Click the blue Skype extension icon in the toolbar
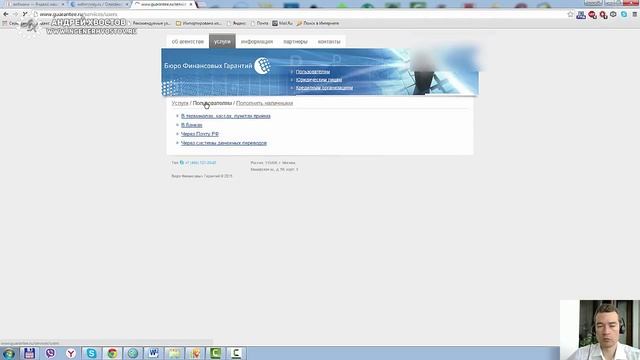 pyautogui.click(x=624, y=14)
